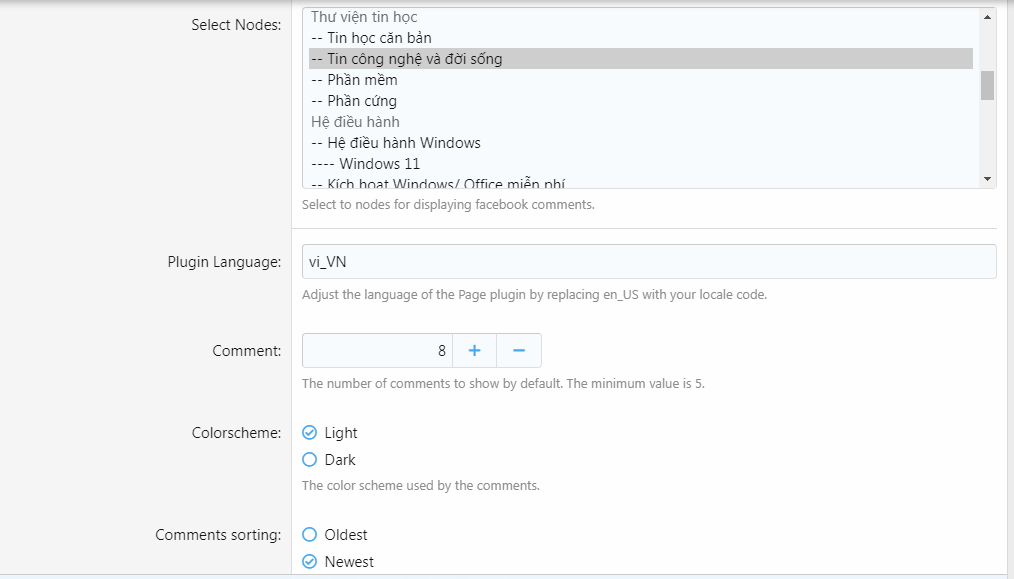Select the Light colorscheme option

310,433
